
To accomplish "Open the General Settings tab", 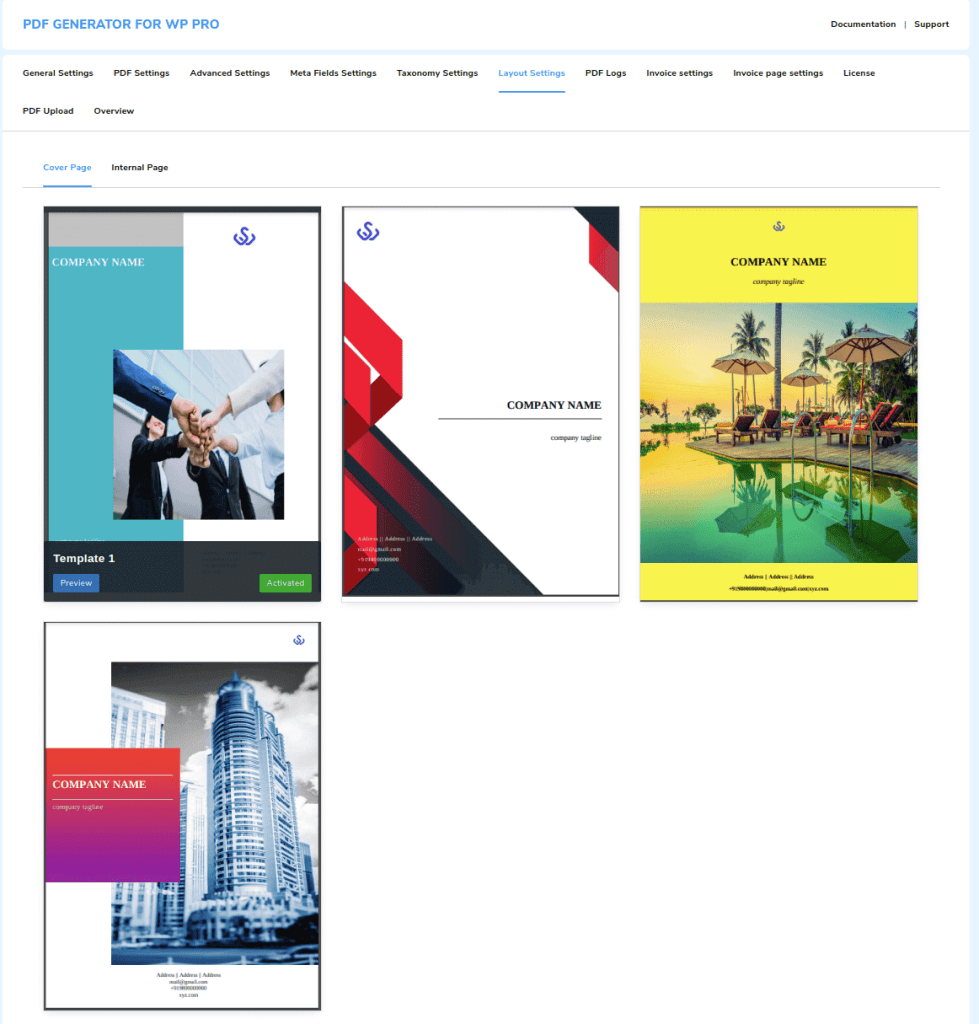I will [x=57, y=73].
